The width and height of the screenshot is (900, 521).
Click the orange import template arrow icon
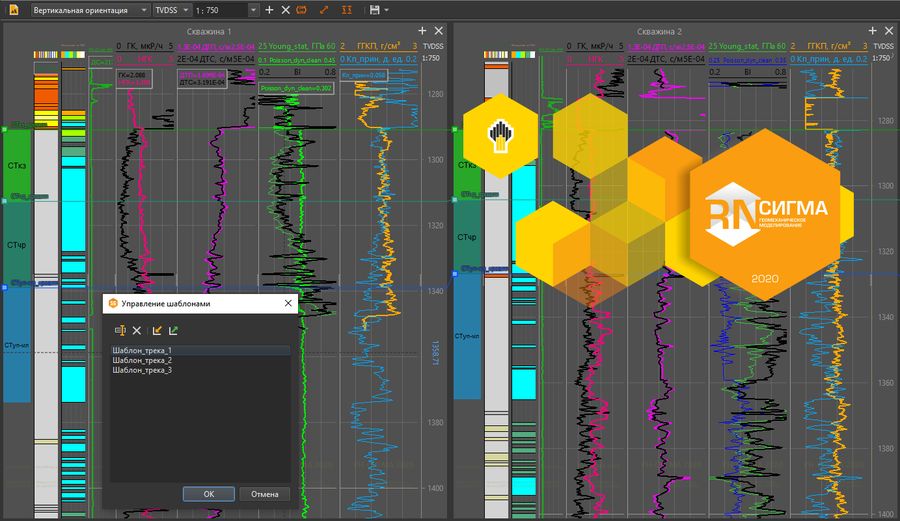pos(157,330)
